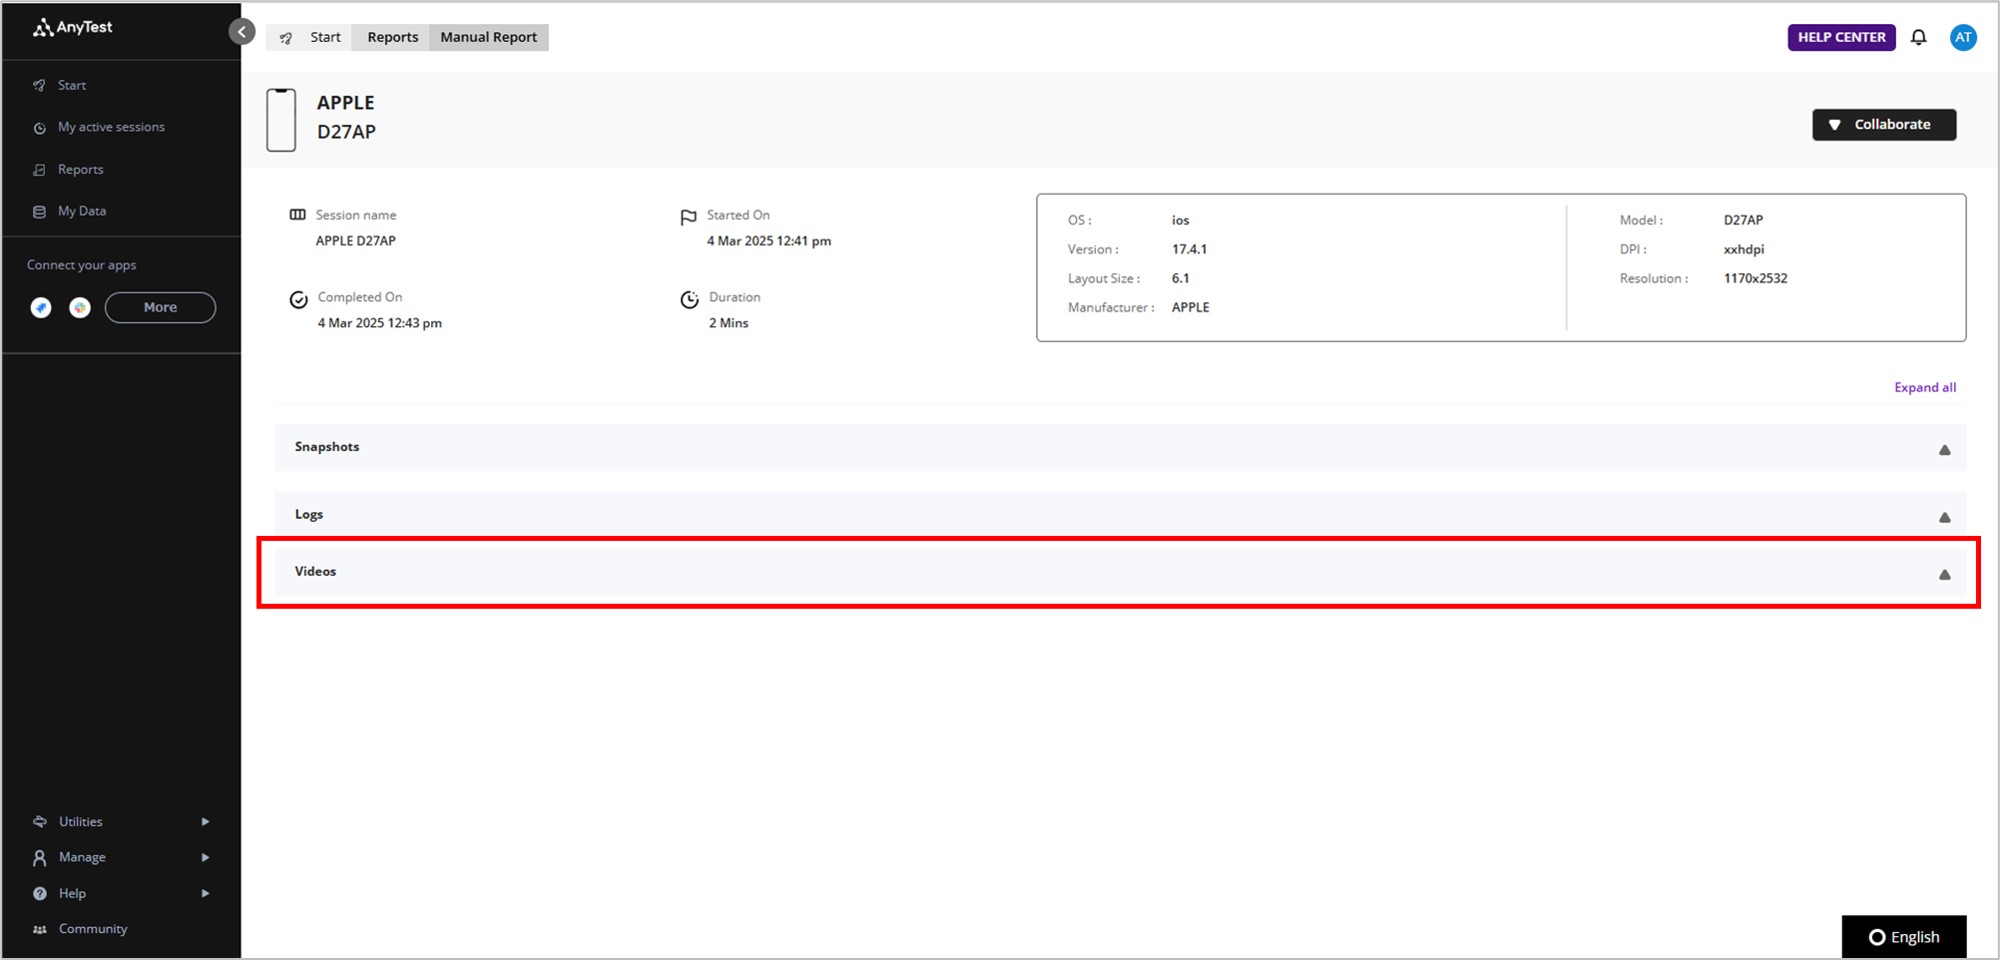This screenshot has width=2000, height=960.
Task: Click the Completed On checkmark icon
Action: click(x=298, y=300)
